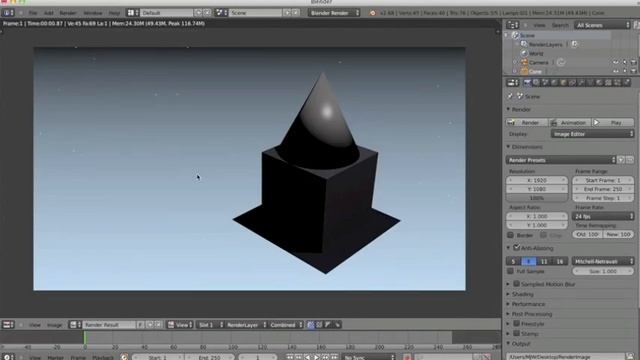Click the Play button in Render panel

click(612, 122)
